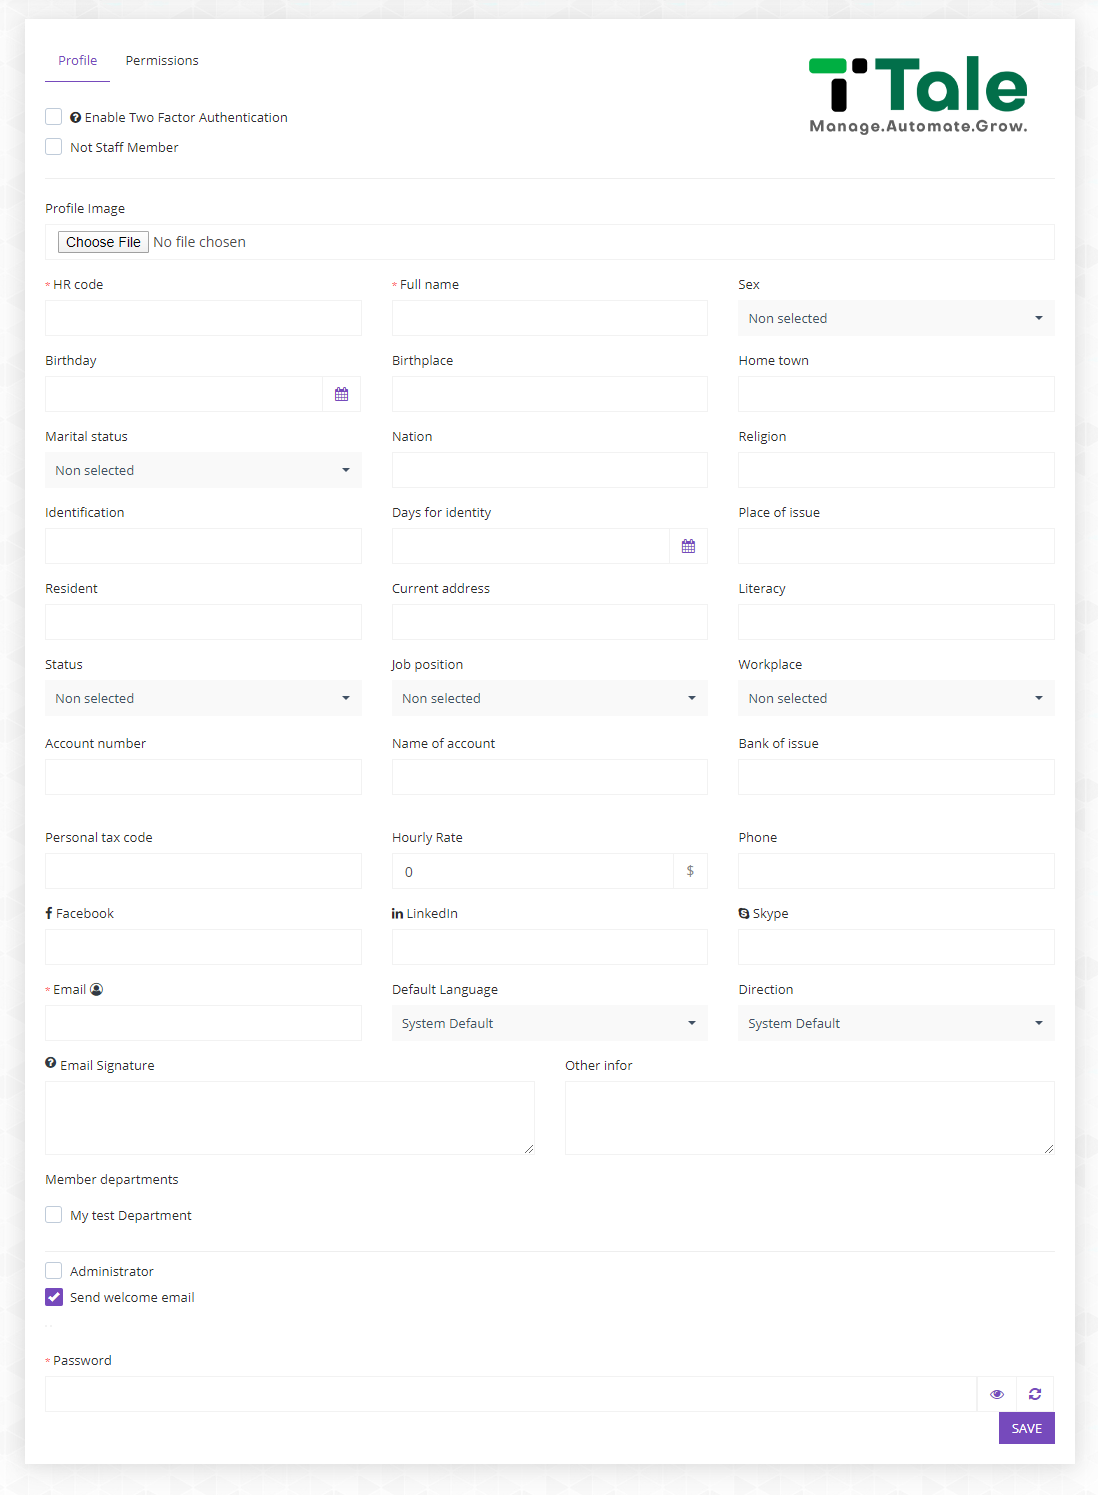Click the Choose File button

pos(103,242)
